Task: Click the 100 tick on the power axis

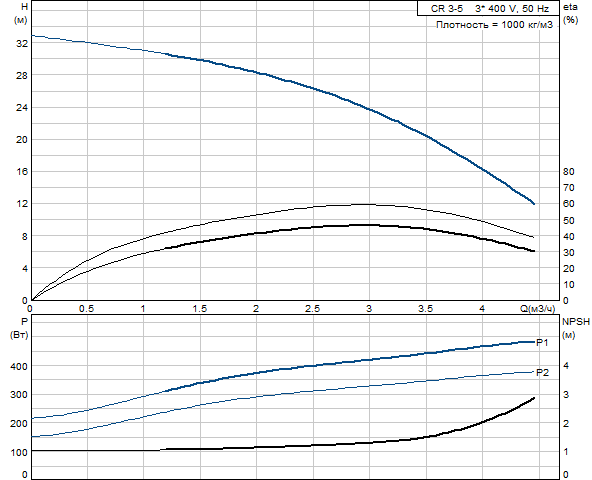Action: point(19,452)
